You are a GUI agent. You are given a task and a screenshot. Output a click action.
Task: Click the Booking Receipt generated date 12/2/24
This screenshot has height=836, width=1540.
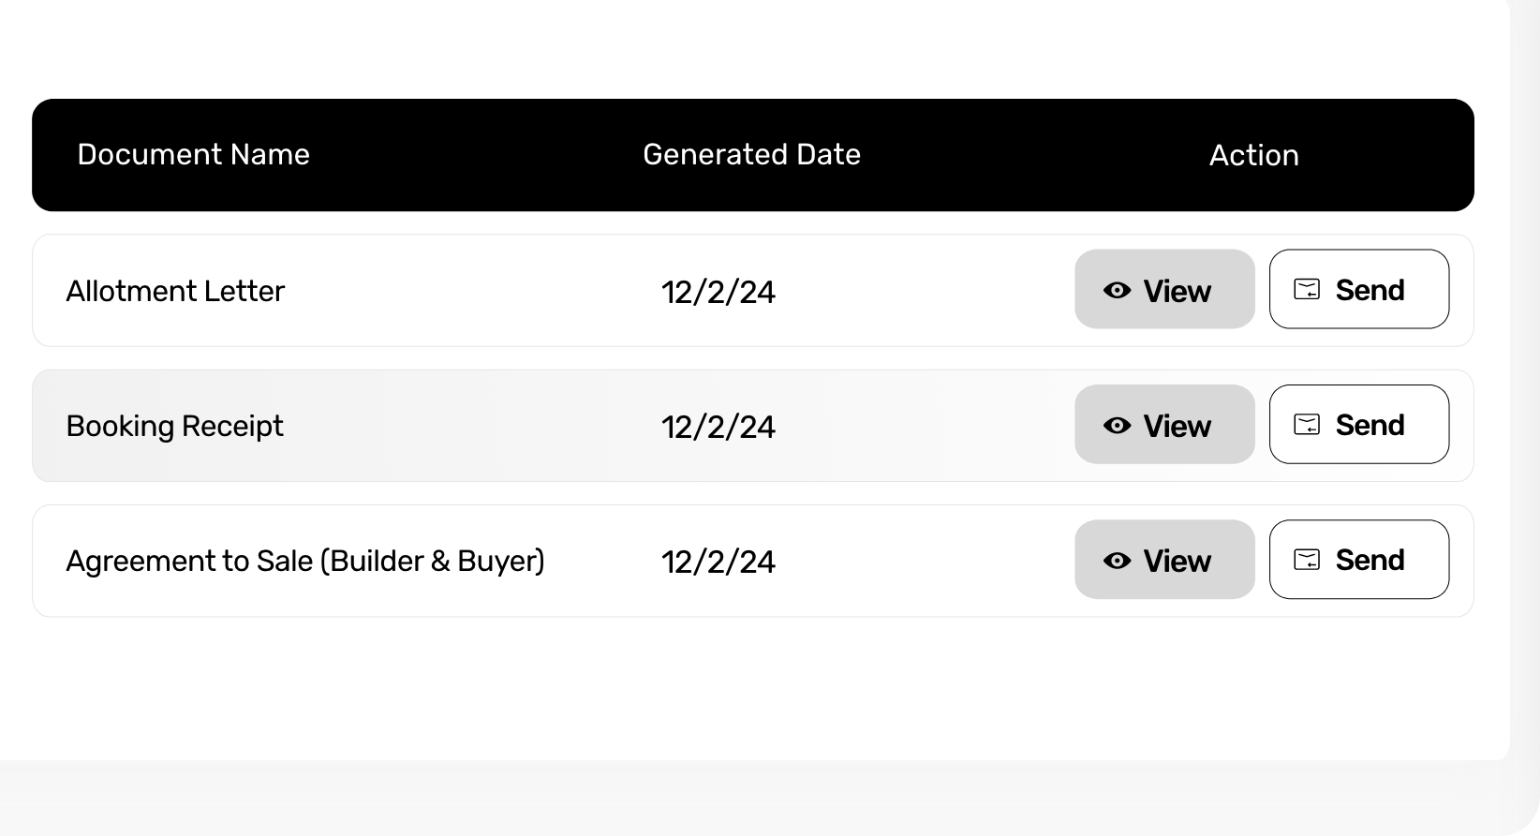[x=718, y=427]
